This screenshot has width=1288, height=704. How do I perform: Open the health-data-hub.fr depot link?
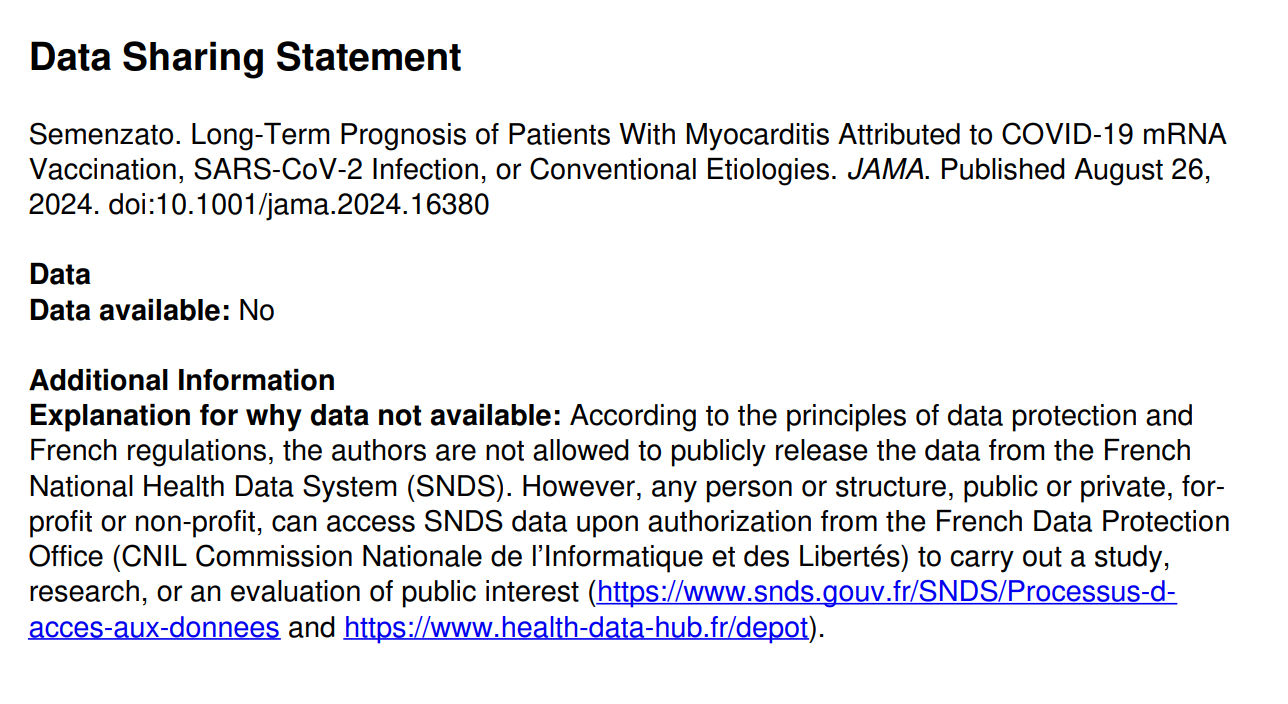point(575,628)
